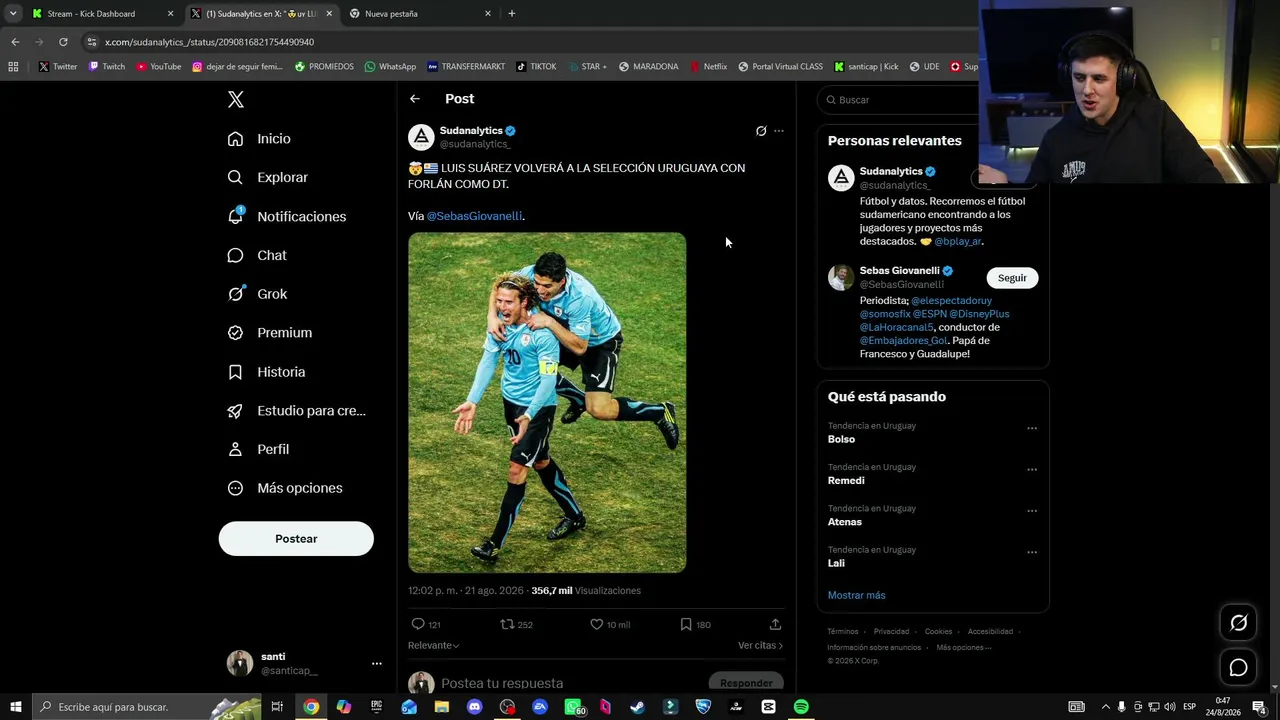Open the Suárez and Forlán photo
Viewport: 1280px width, 720px height.
click(547, 403)
